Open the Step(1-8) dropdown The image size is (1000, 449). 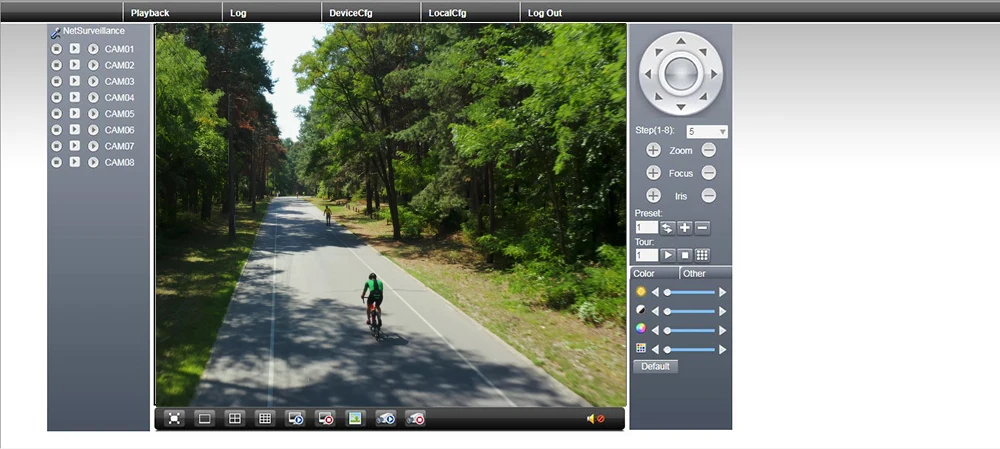706,131
